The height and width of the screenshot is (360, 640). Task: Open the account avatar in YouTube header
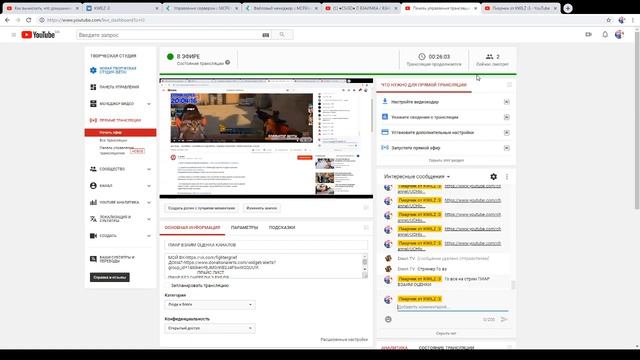coord(619,35)
